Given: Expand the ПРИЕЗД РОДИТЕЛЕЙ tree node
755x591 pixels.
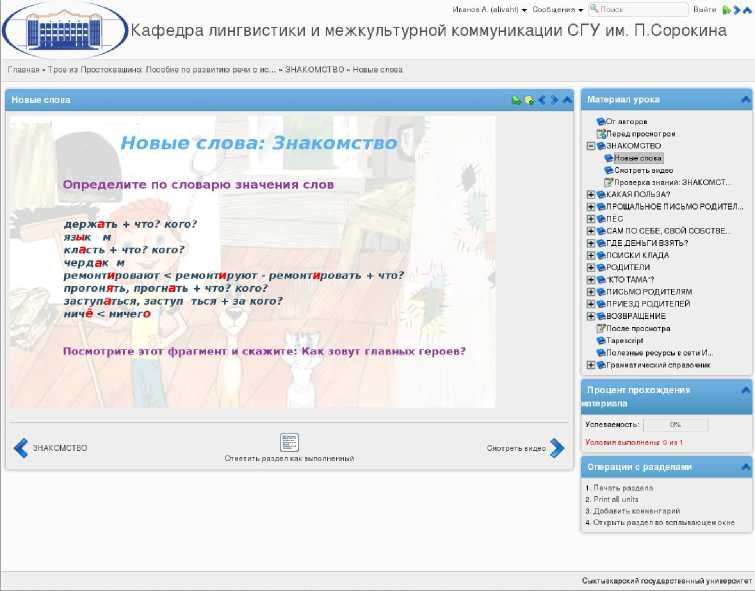Looking at the screenshot, I should (x=590, y=304).
